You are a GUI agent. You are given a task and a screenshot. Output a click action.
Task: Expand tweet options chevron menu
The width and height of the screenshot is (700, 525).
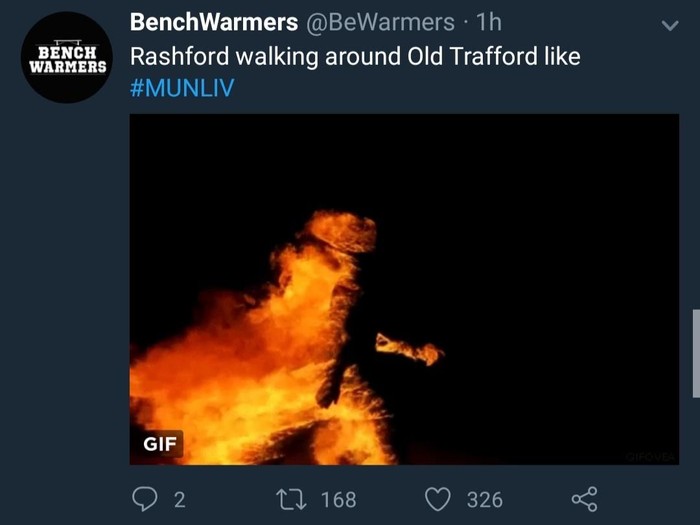pos(670,25)
